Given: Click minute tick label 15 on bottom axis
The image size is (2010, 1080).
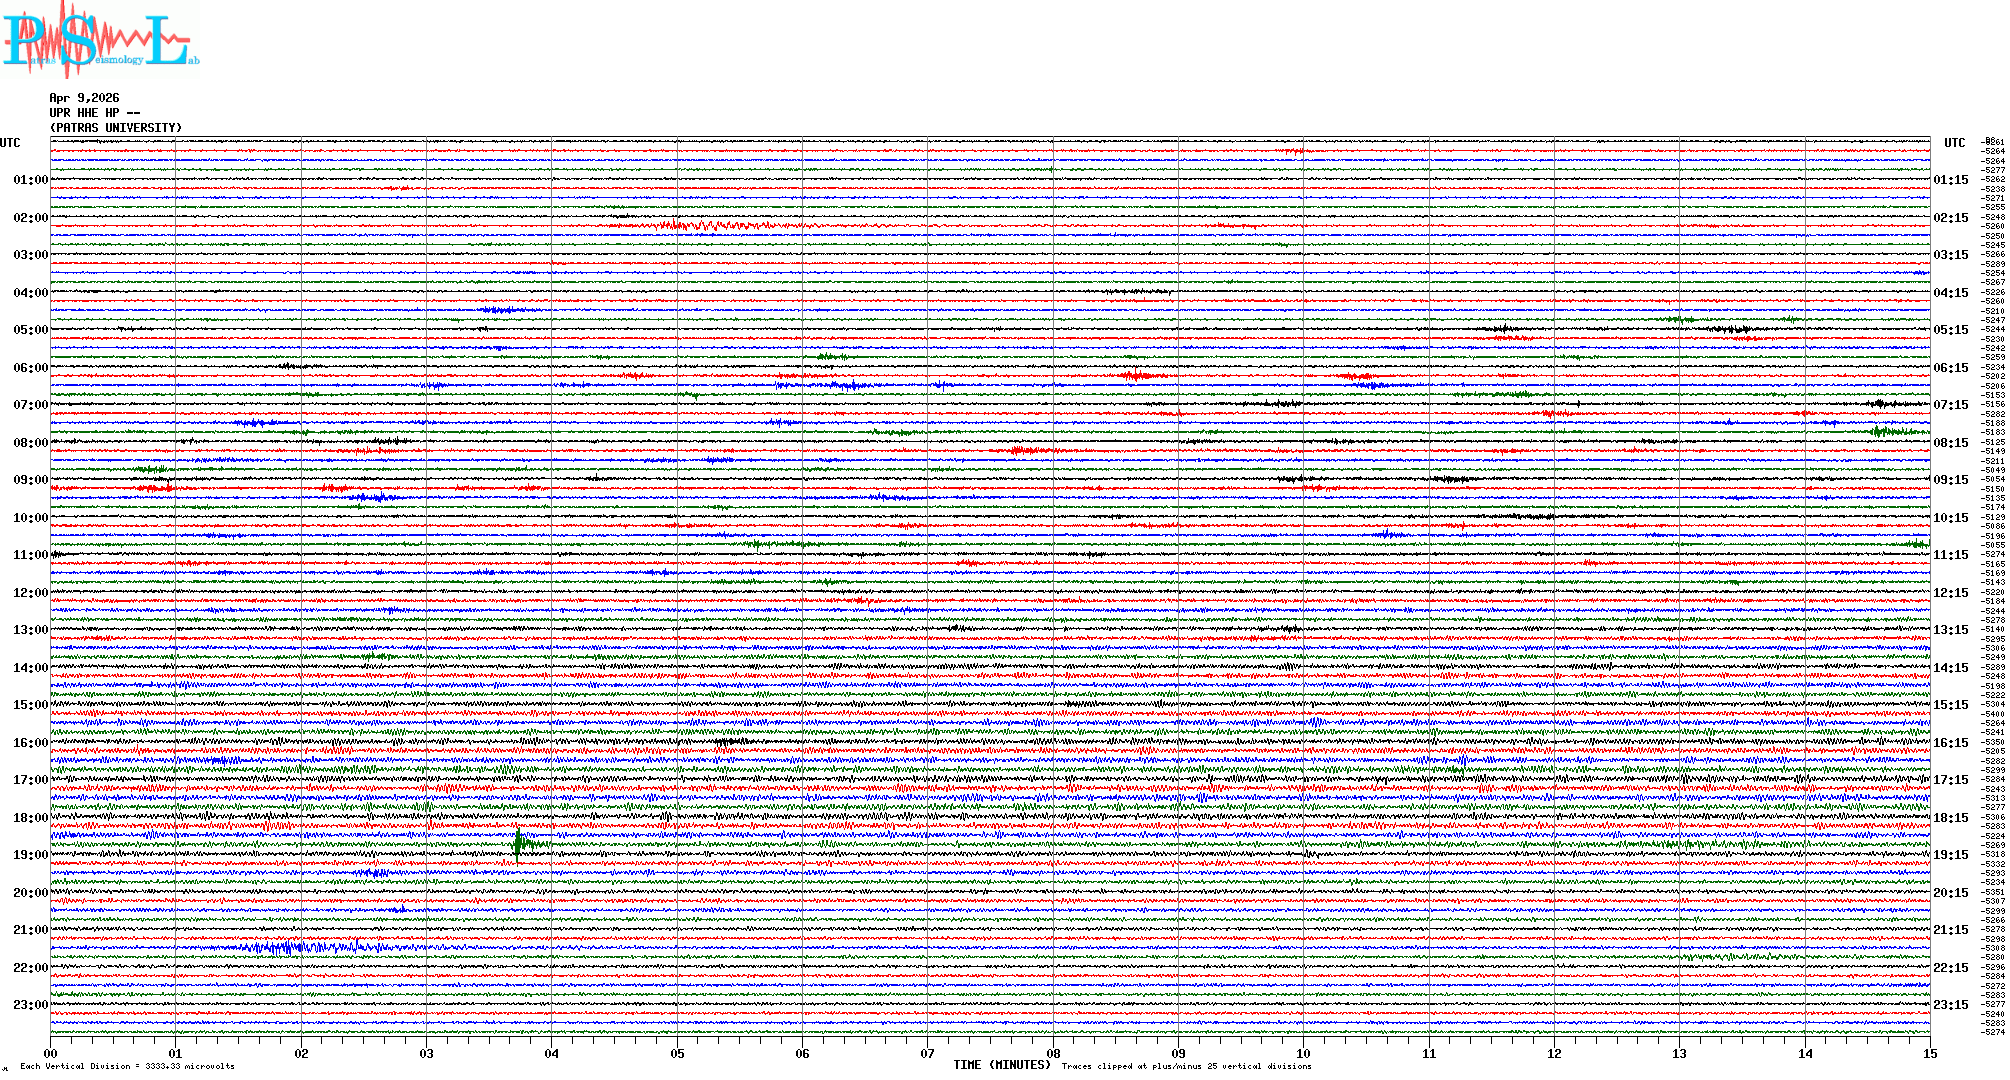Looking at the screenshot, I should pos(1929,1054).
